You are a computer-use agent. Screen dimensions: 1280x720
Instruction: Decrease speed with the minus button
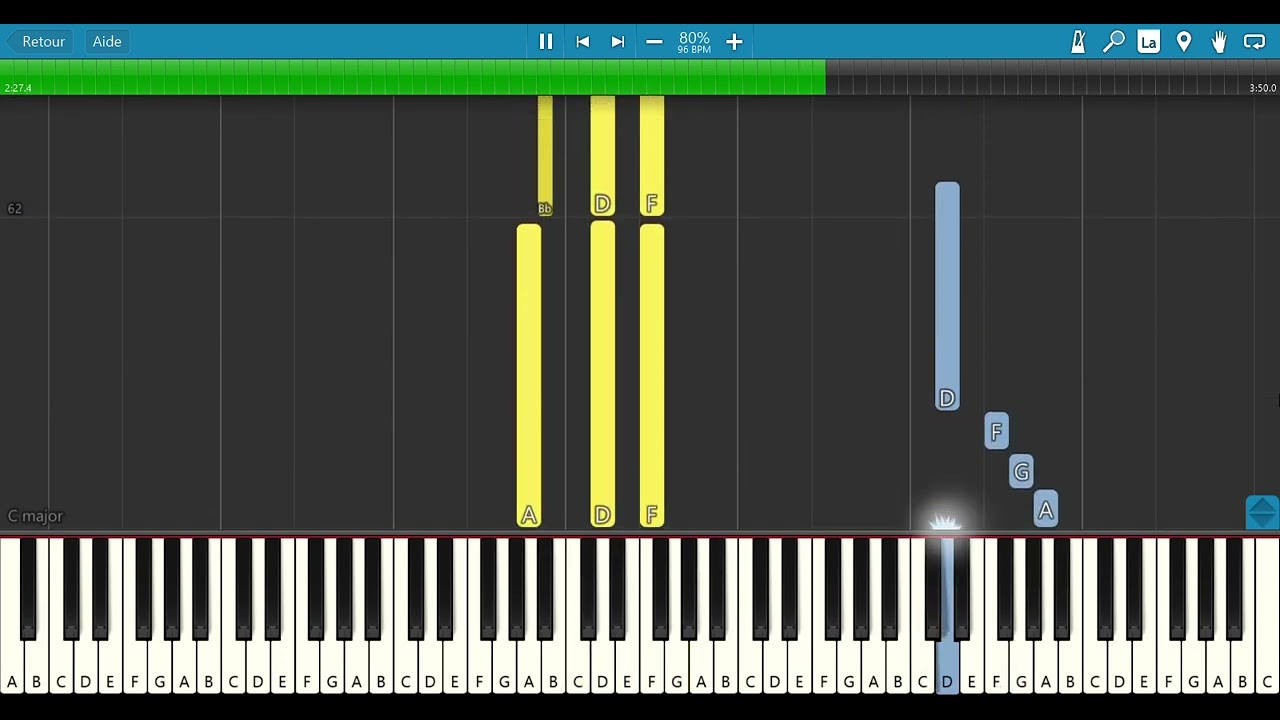point(654,42)
